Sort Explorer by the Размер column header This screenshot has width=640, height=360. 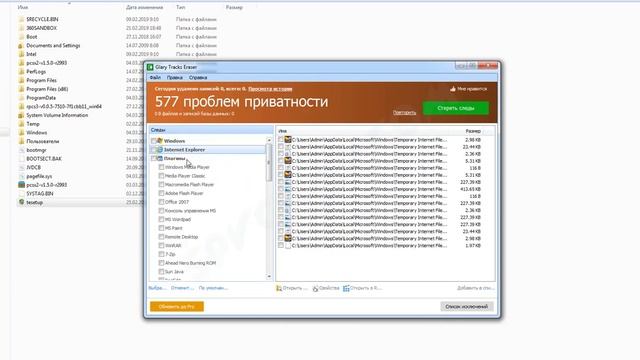pos(234,7)
